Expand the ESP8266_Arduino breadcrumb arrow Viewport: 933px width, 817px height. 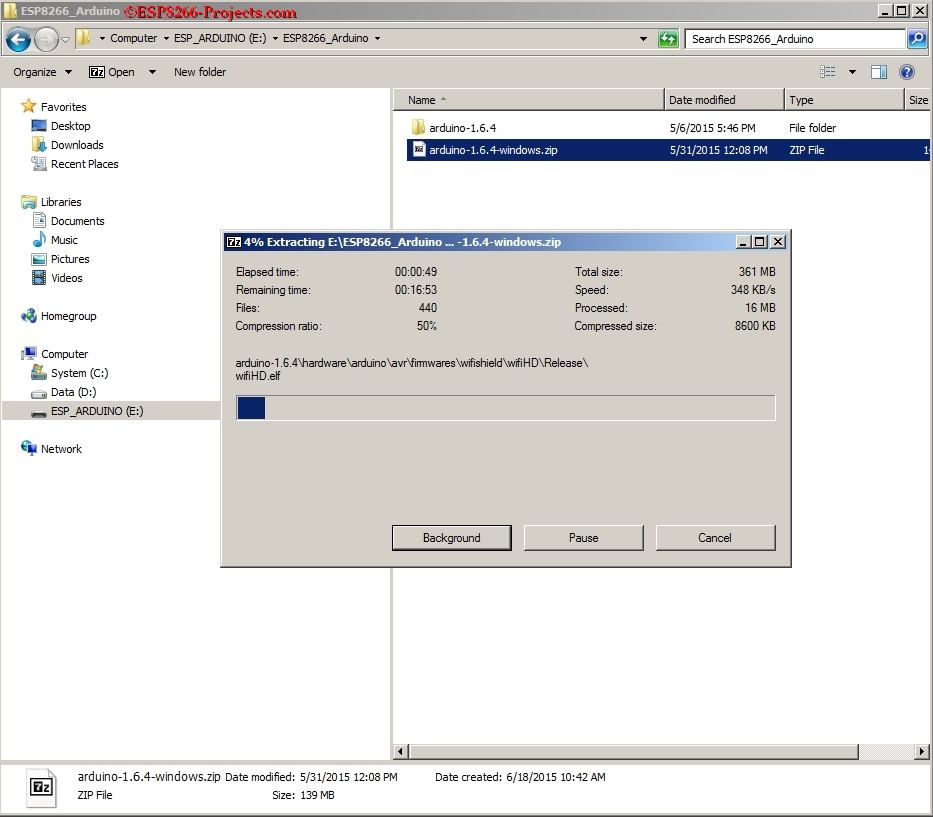(377, 39)
